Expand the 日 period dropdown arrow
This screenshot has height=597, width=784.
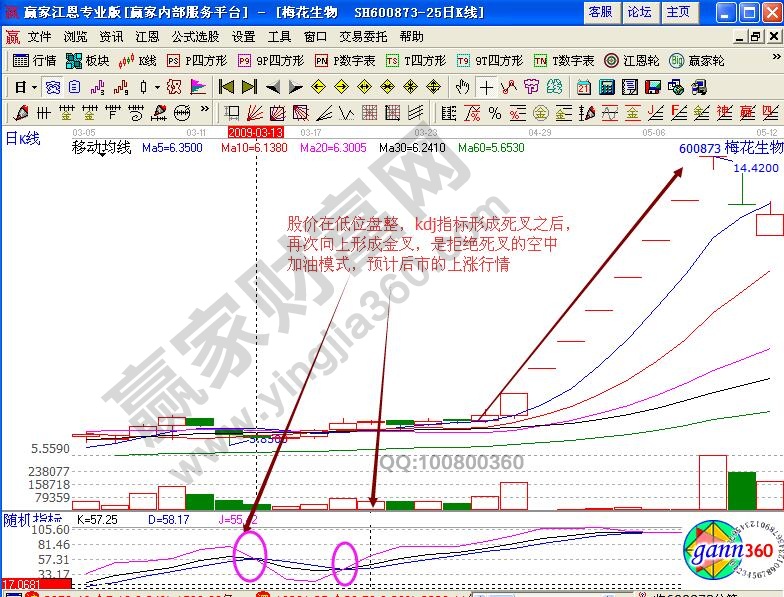(33, 86)
